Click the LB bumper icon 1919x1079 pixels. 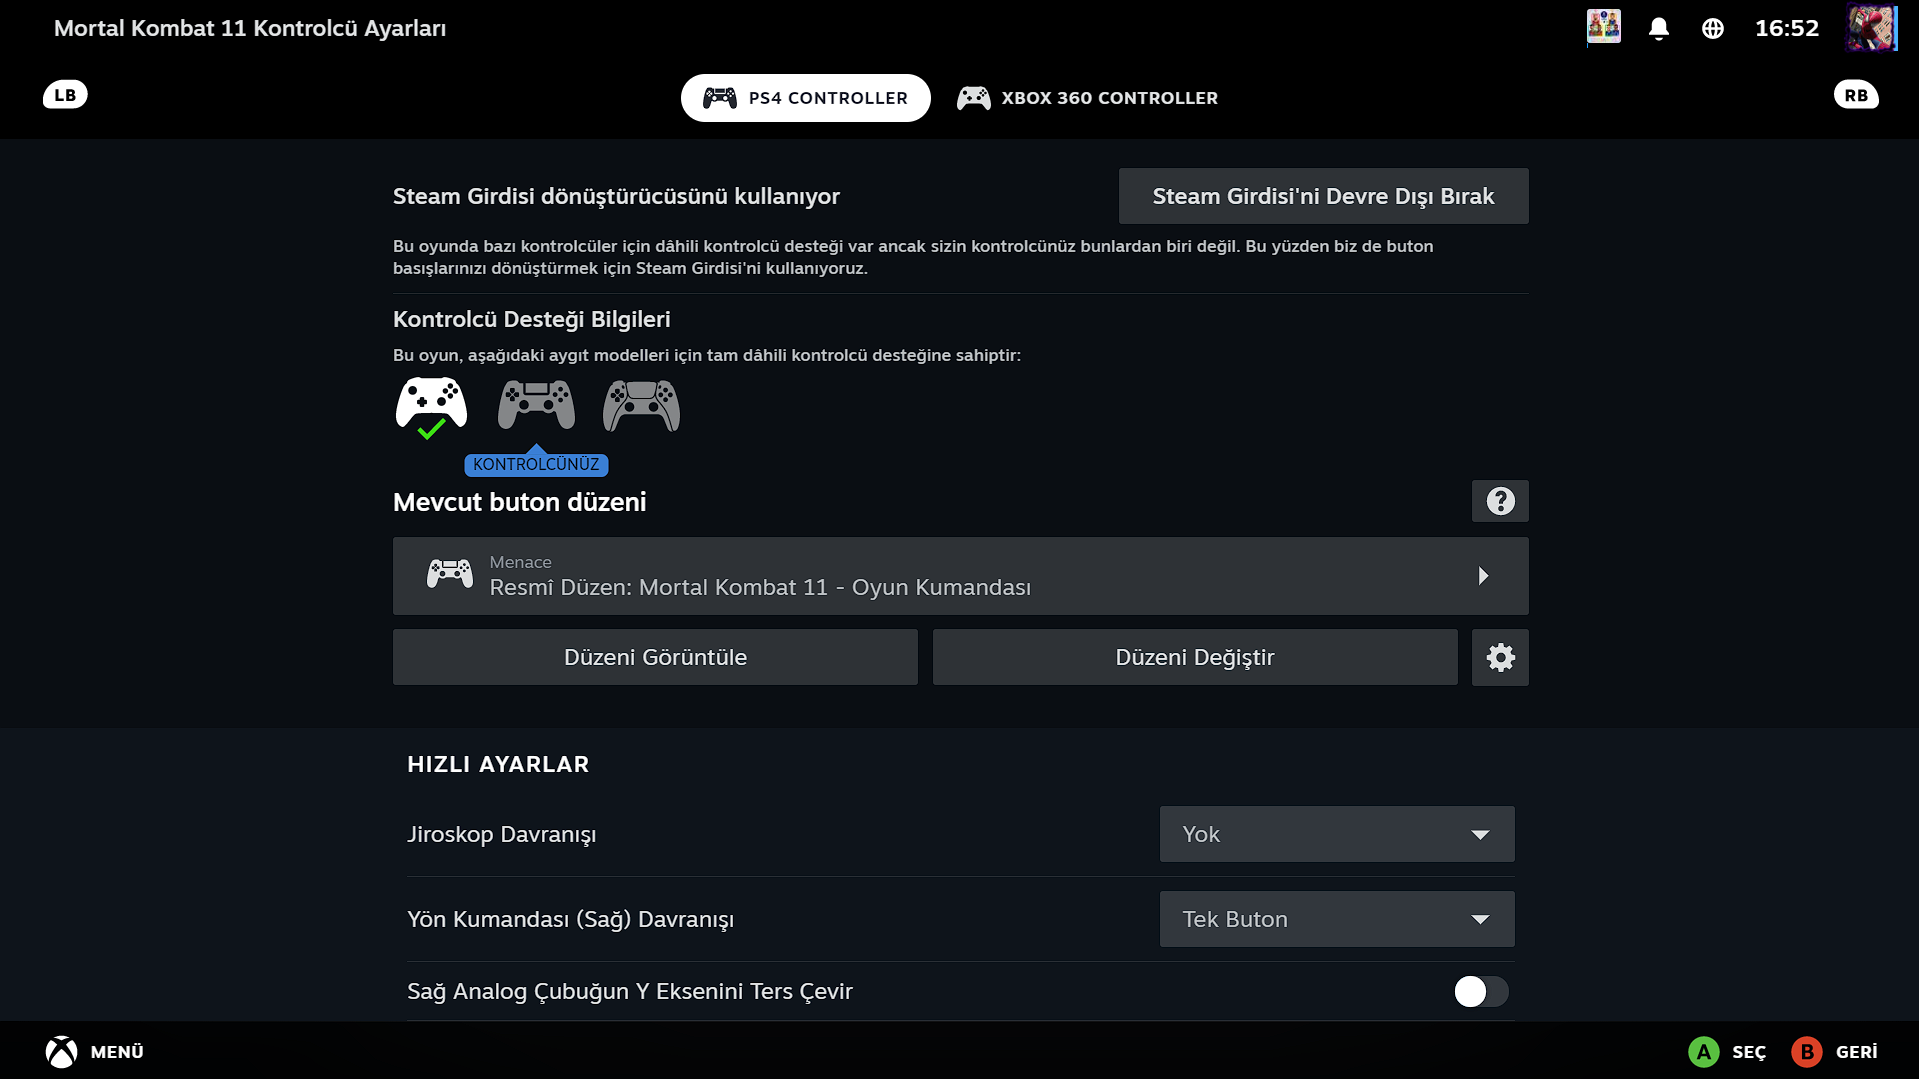click(65, 95)
